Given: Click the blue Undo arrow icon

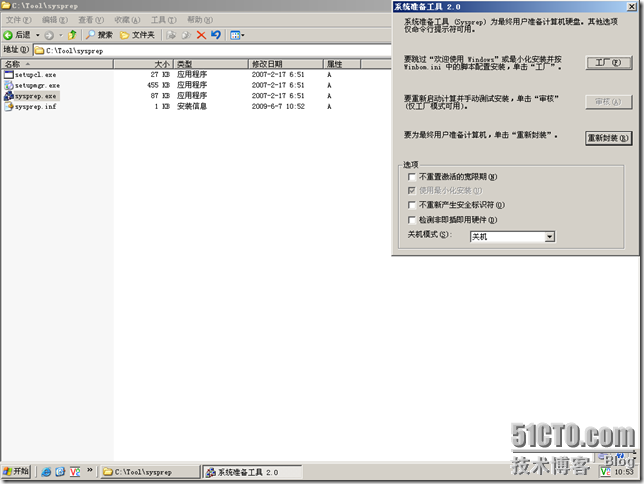Looking at the screenshot, I should pyautogui.click(x=216, y=35).
